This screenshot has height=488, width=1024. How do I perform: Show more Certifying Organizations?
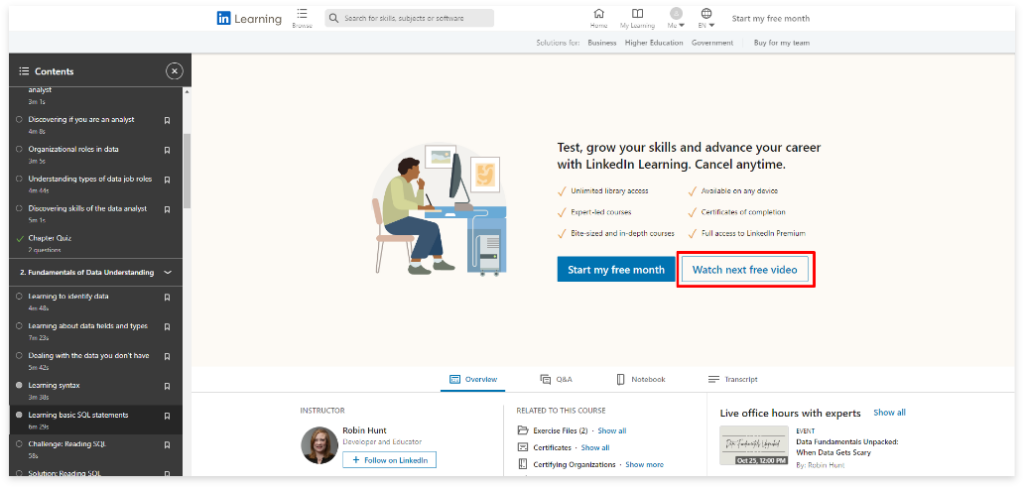(x=645, y=464)
